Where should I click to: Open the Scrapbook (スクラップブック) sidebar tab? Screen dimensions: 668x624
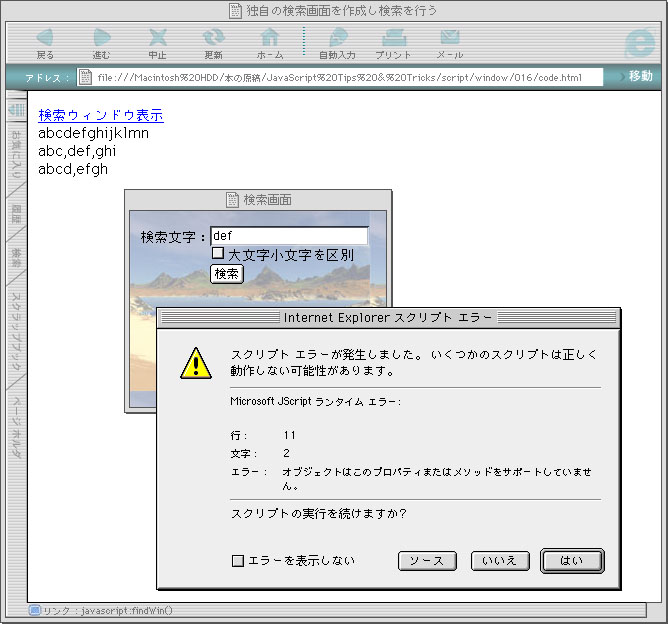coord(16,331)
